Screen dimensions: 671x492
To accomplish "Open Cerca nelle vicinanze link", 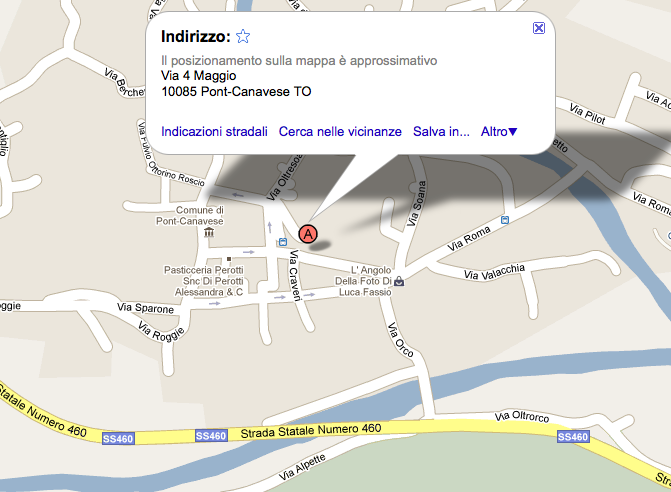I will click(x=340, y=131).
